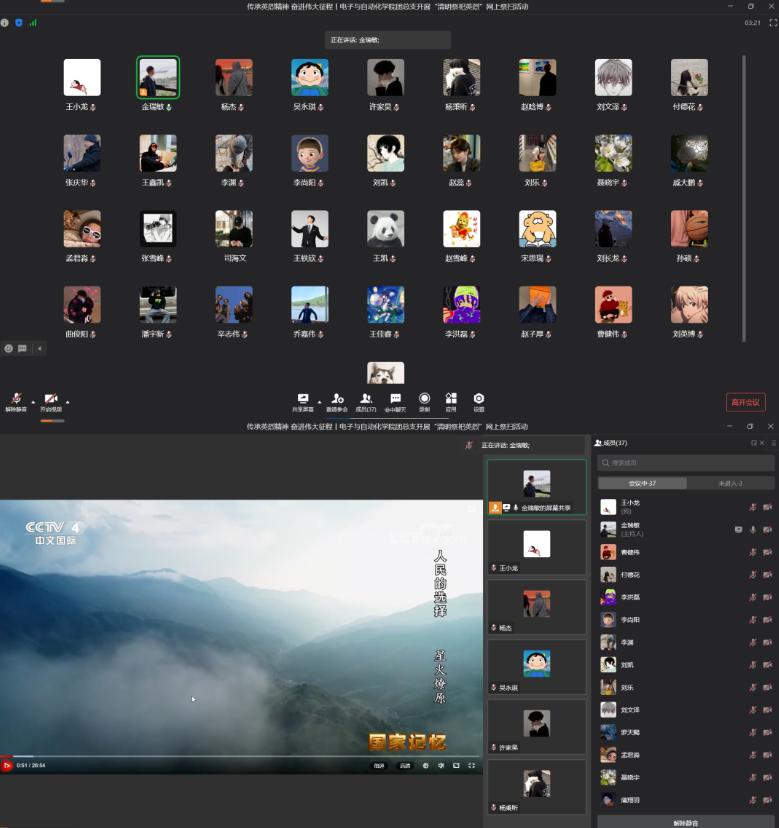
Task: Open the Apps (应用) toolbar icon
Action: [451, 398]
